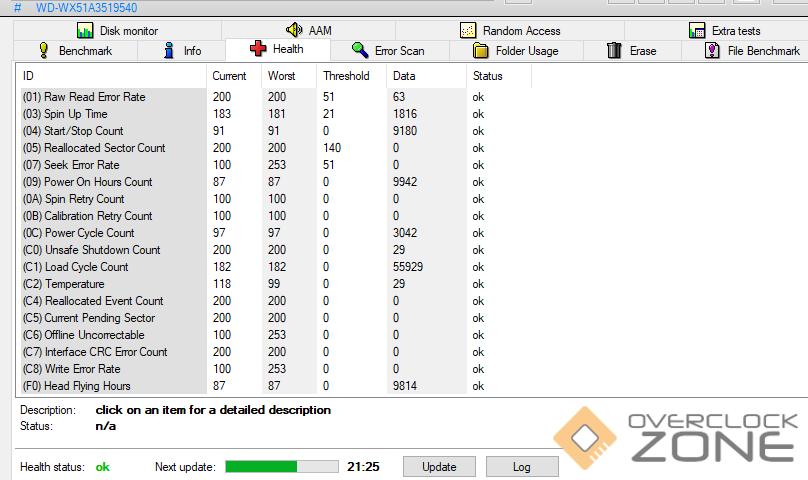Viewport: 808px width, 480px height.
Task: Select the Unsafe Shutdown Count row
Action: [x=276, y=250]
